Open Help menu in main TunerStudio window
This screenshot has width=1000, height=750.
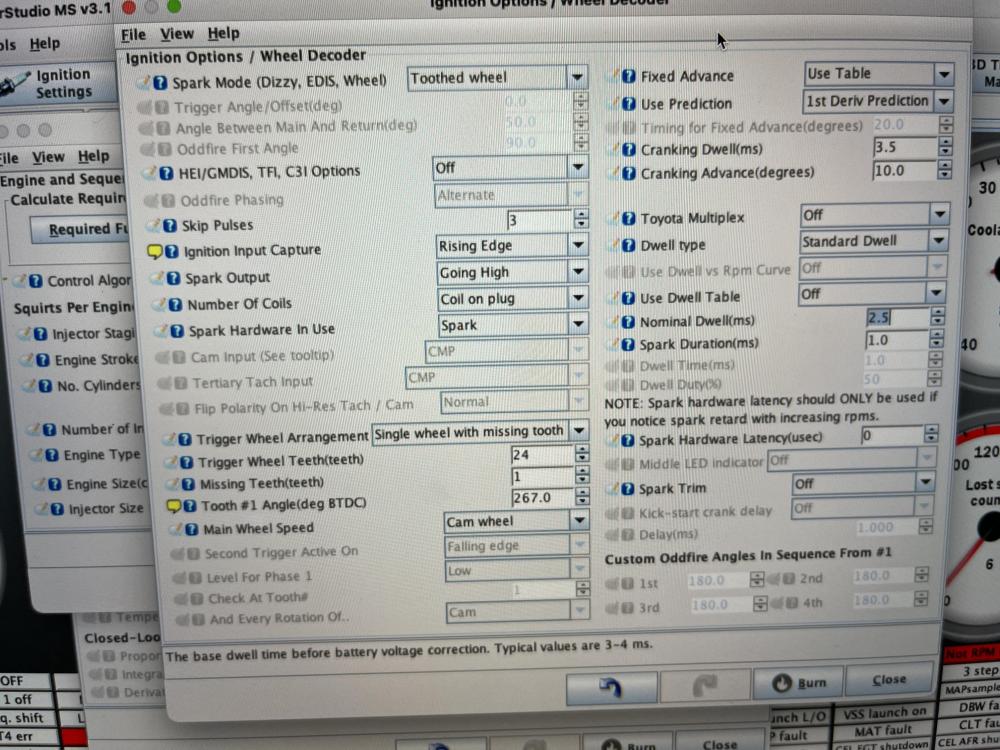tap(45, 44)
